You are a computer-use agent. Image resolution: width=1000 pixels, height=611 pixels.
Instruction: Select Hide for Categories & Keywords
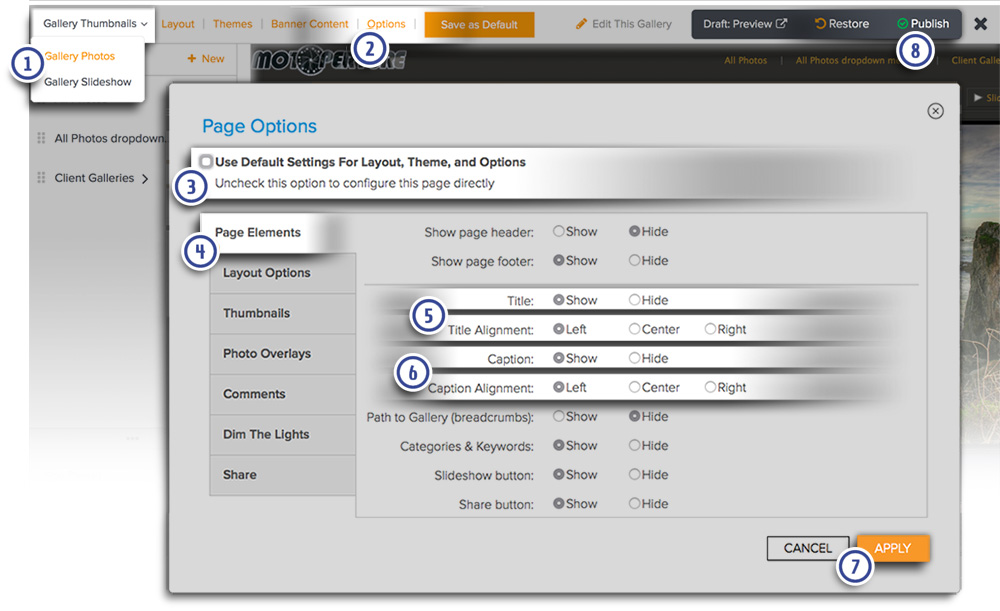tap(635, 445)
